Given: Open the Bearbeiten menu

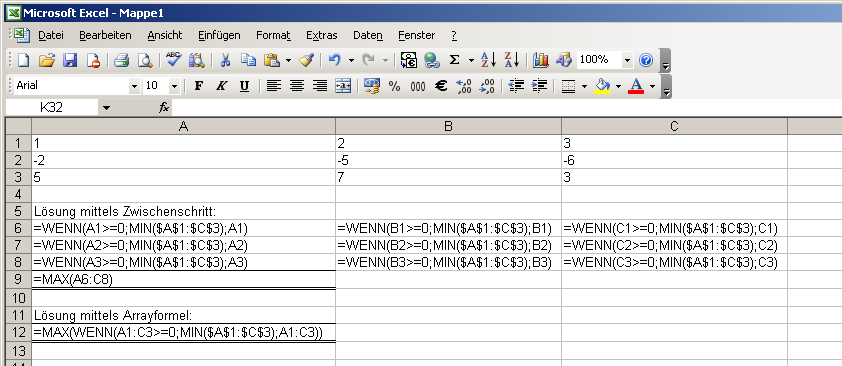Looking at the screenshot, I should pos(105,35).
